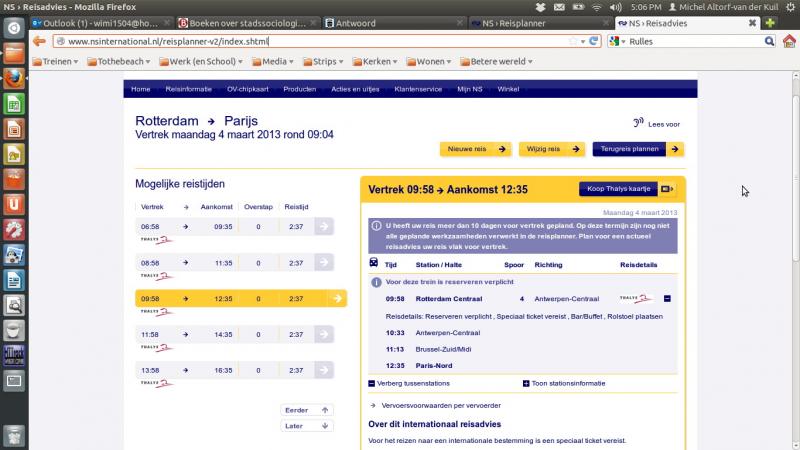Image resolution: width=800 pixels, height=450 pixels.
Task: Open network wifi indicator
Action: coord(596,7)
